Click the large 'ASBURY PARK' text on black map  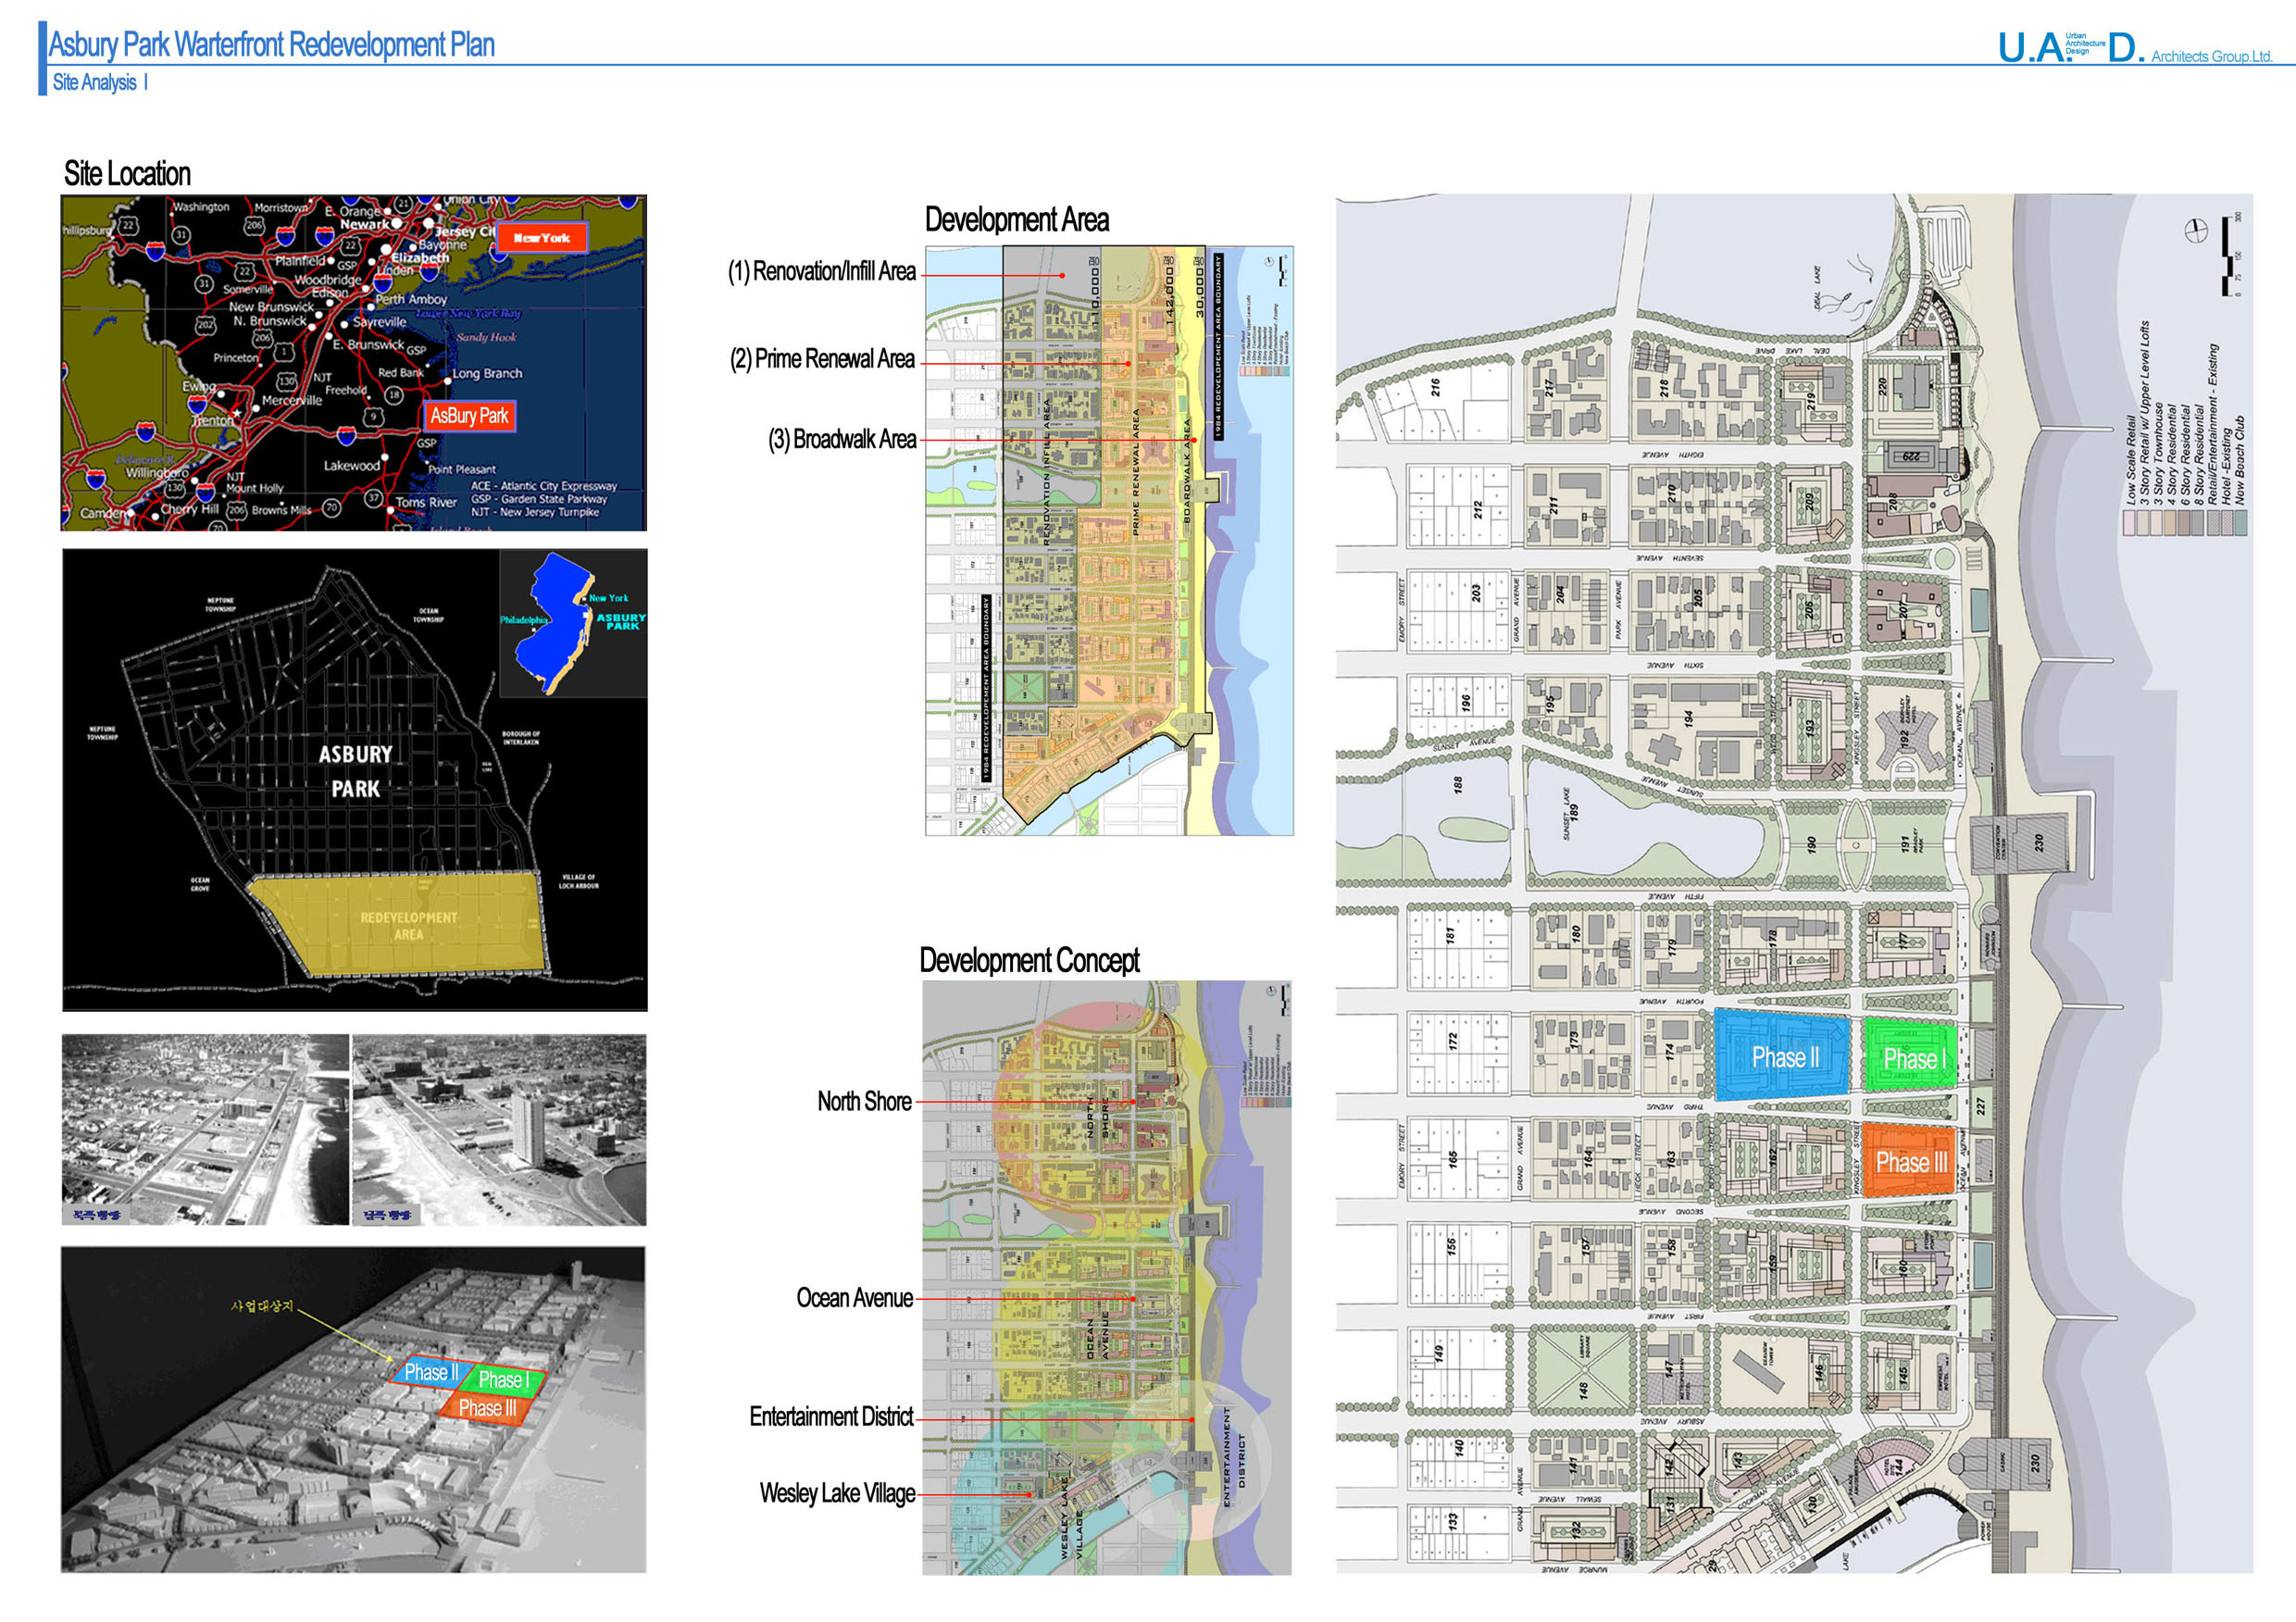[x=355, y=771]
